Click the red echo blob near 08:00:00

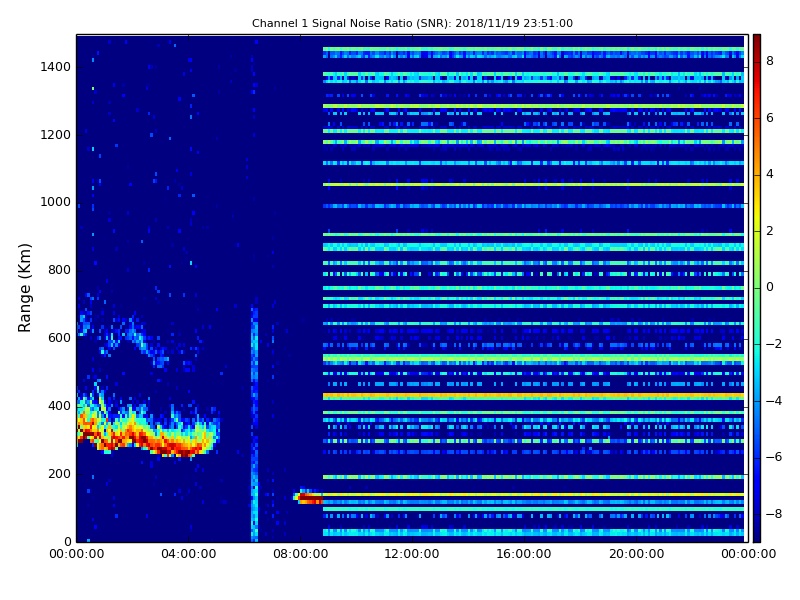click(309, 497)
